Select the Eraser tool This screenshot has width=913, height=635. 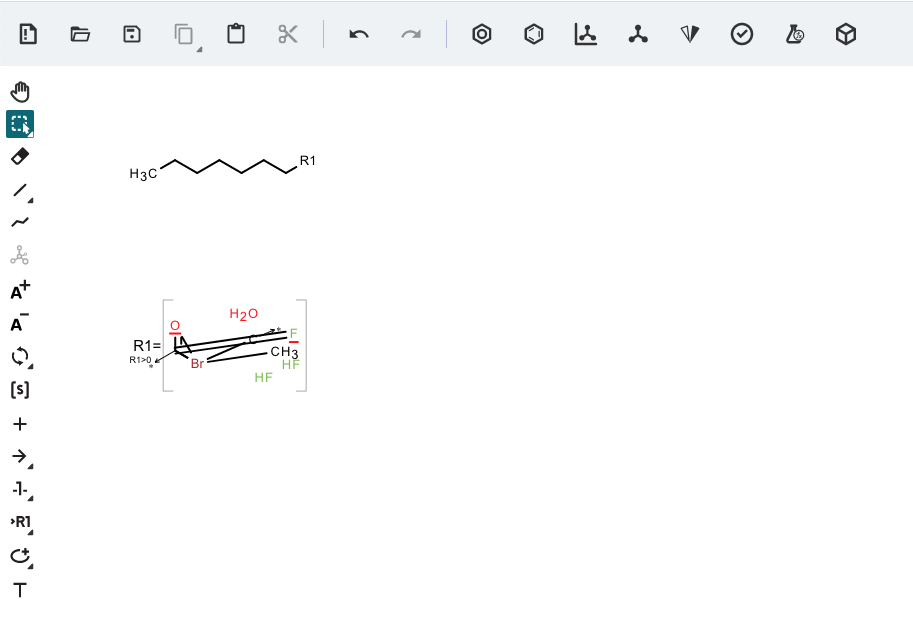coord(20,157)
